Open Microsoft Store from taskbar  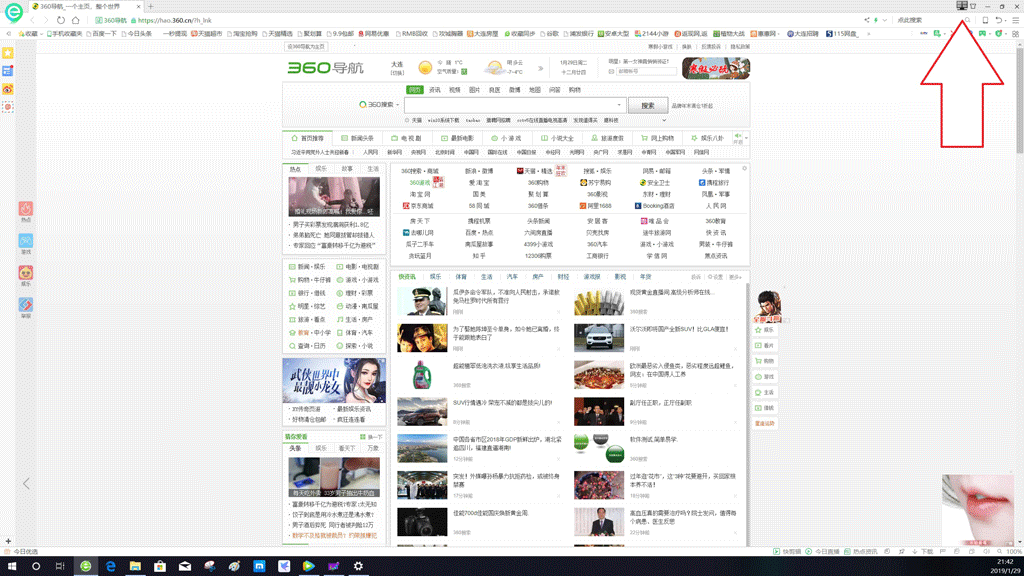click(160, 566)
